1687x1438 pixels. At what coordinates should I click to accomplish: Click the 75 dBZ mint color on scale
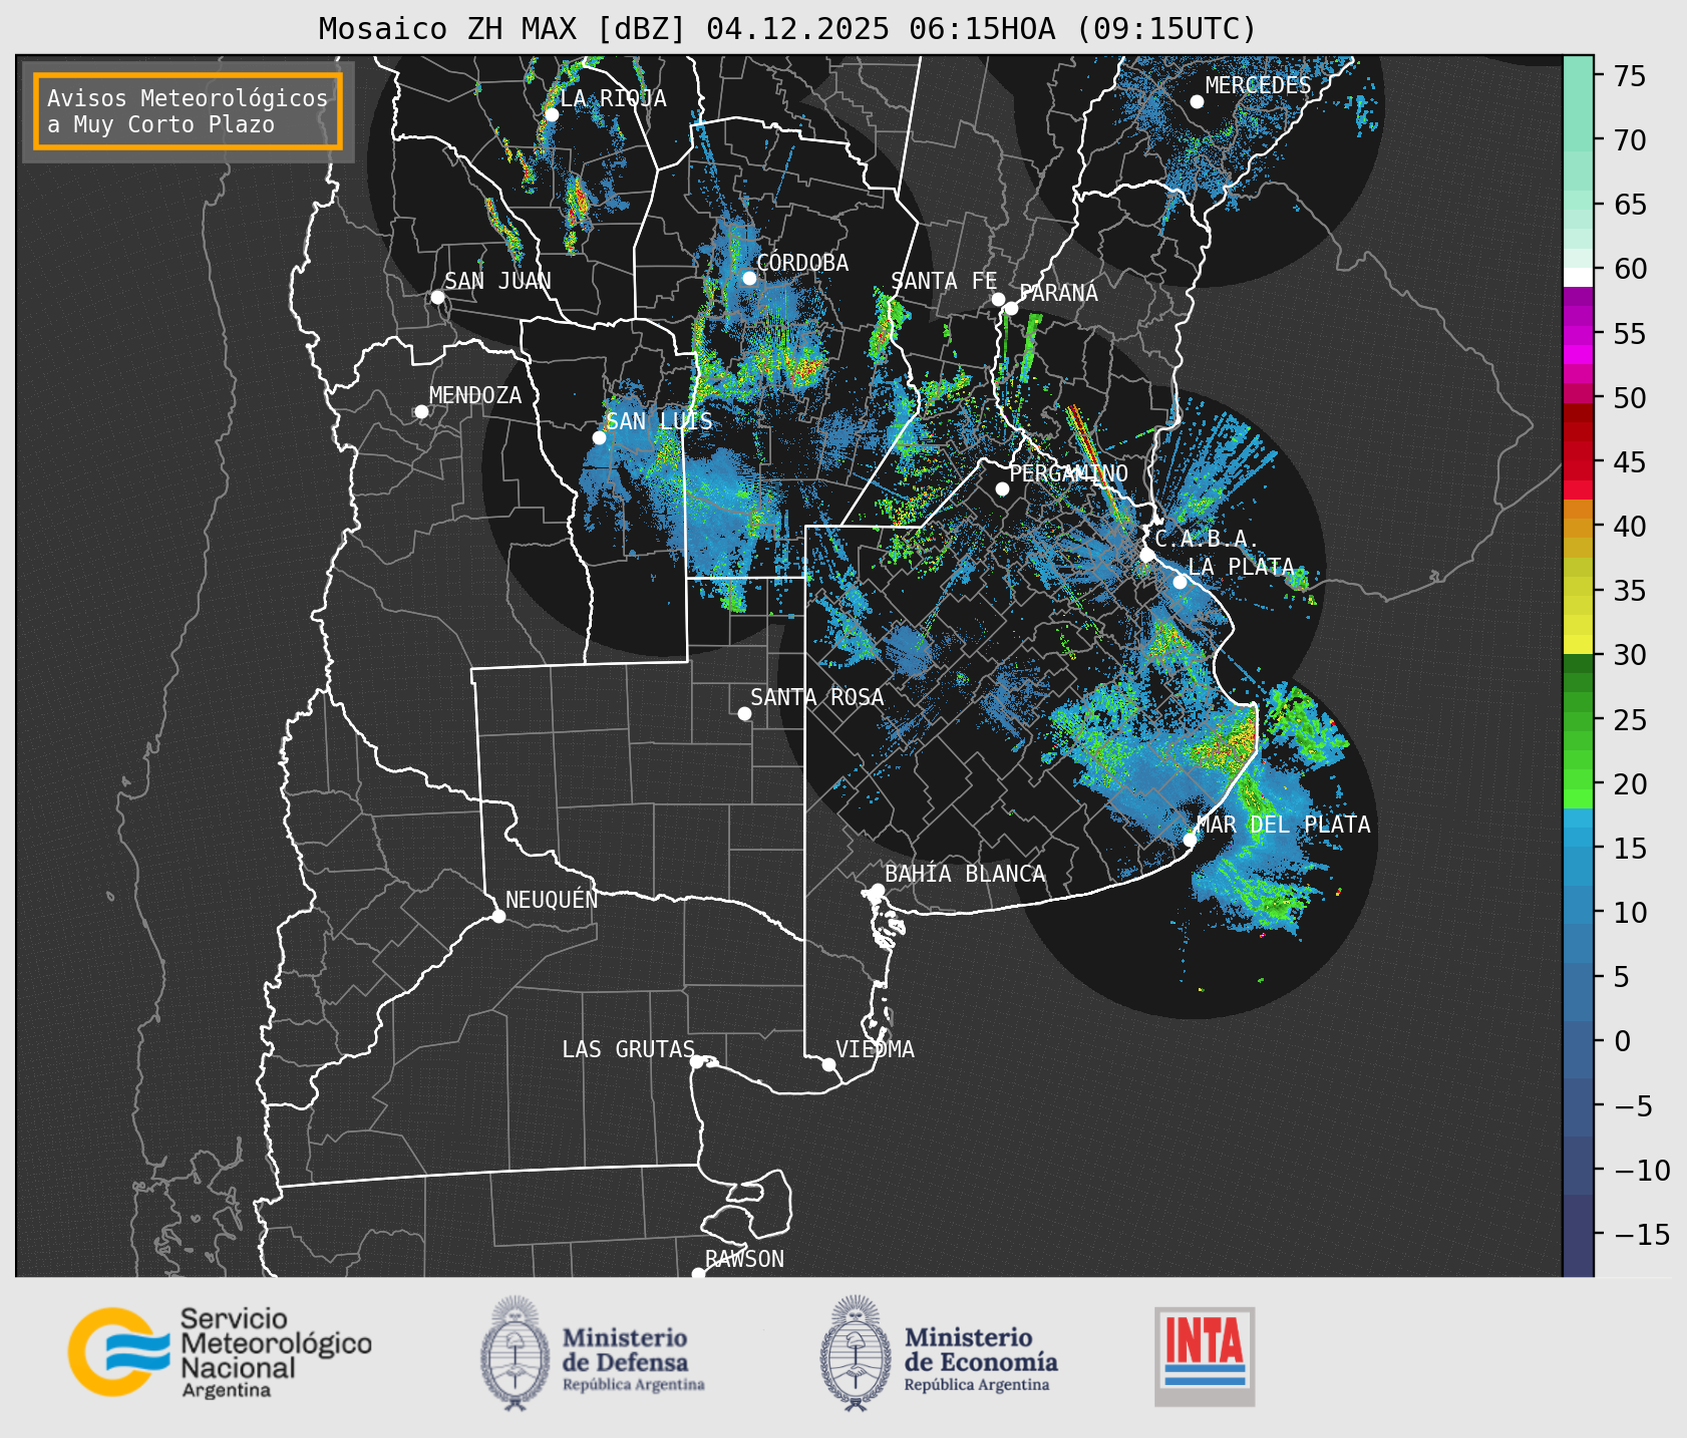[1577, 76]
